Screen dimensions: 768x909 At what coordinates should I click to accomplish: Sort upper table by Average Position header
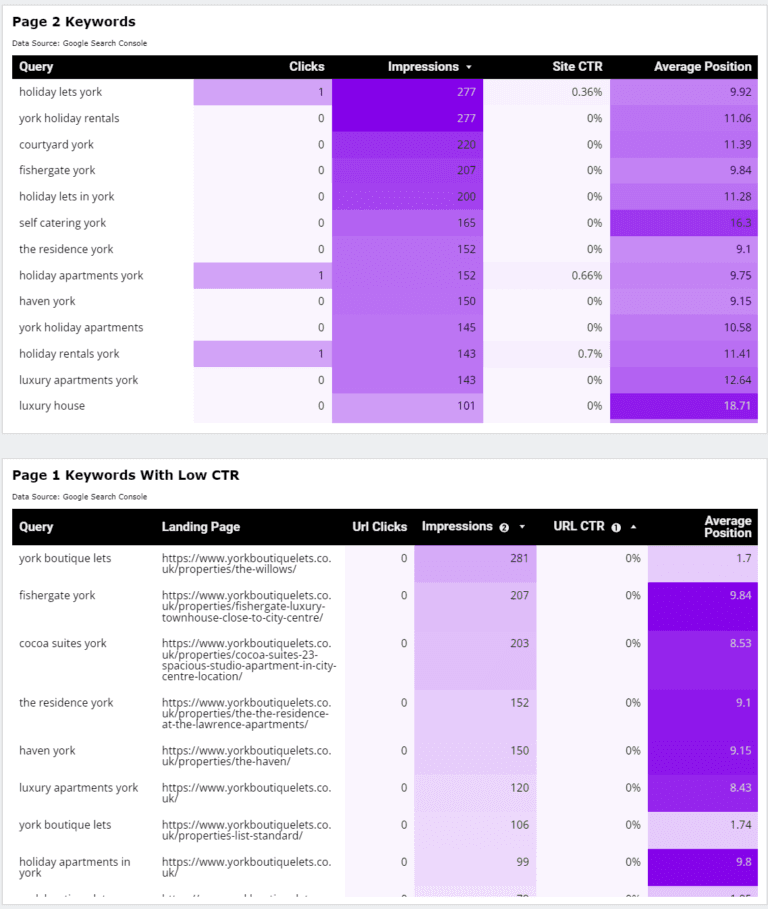pyautogui.click(x=702, y=67)
